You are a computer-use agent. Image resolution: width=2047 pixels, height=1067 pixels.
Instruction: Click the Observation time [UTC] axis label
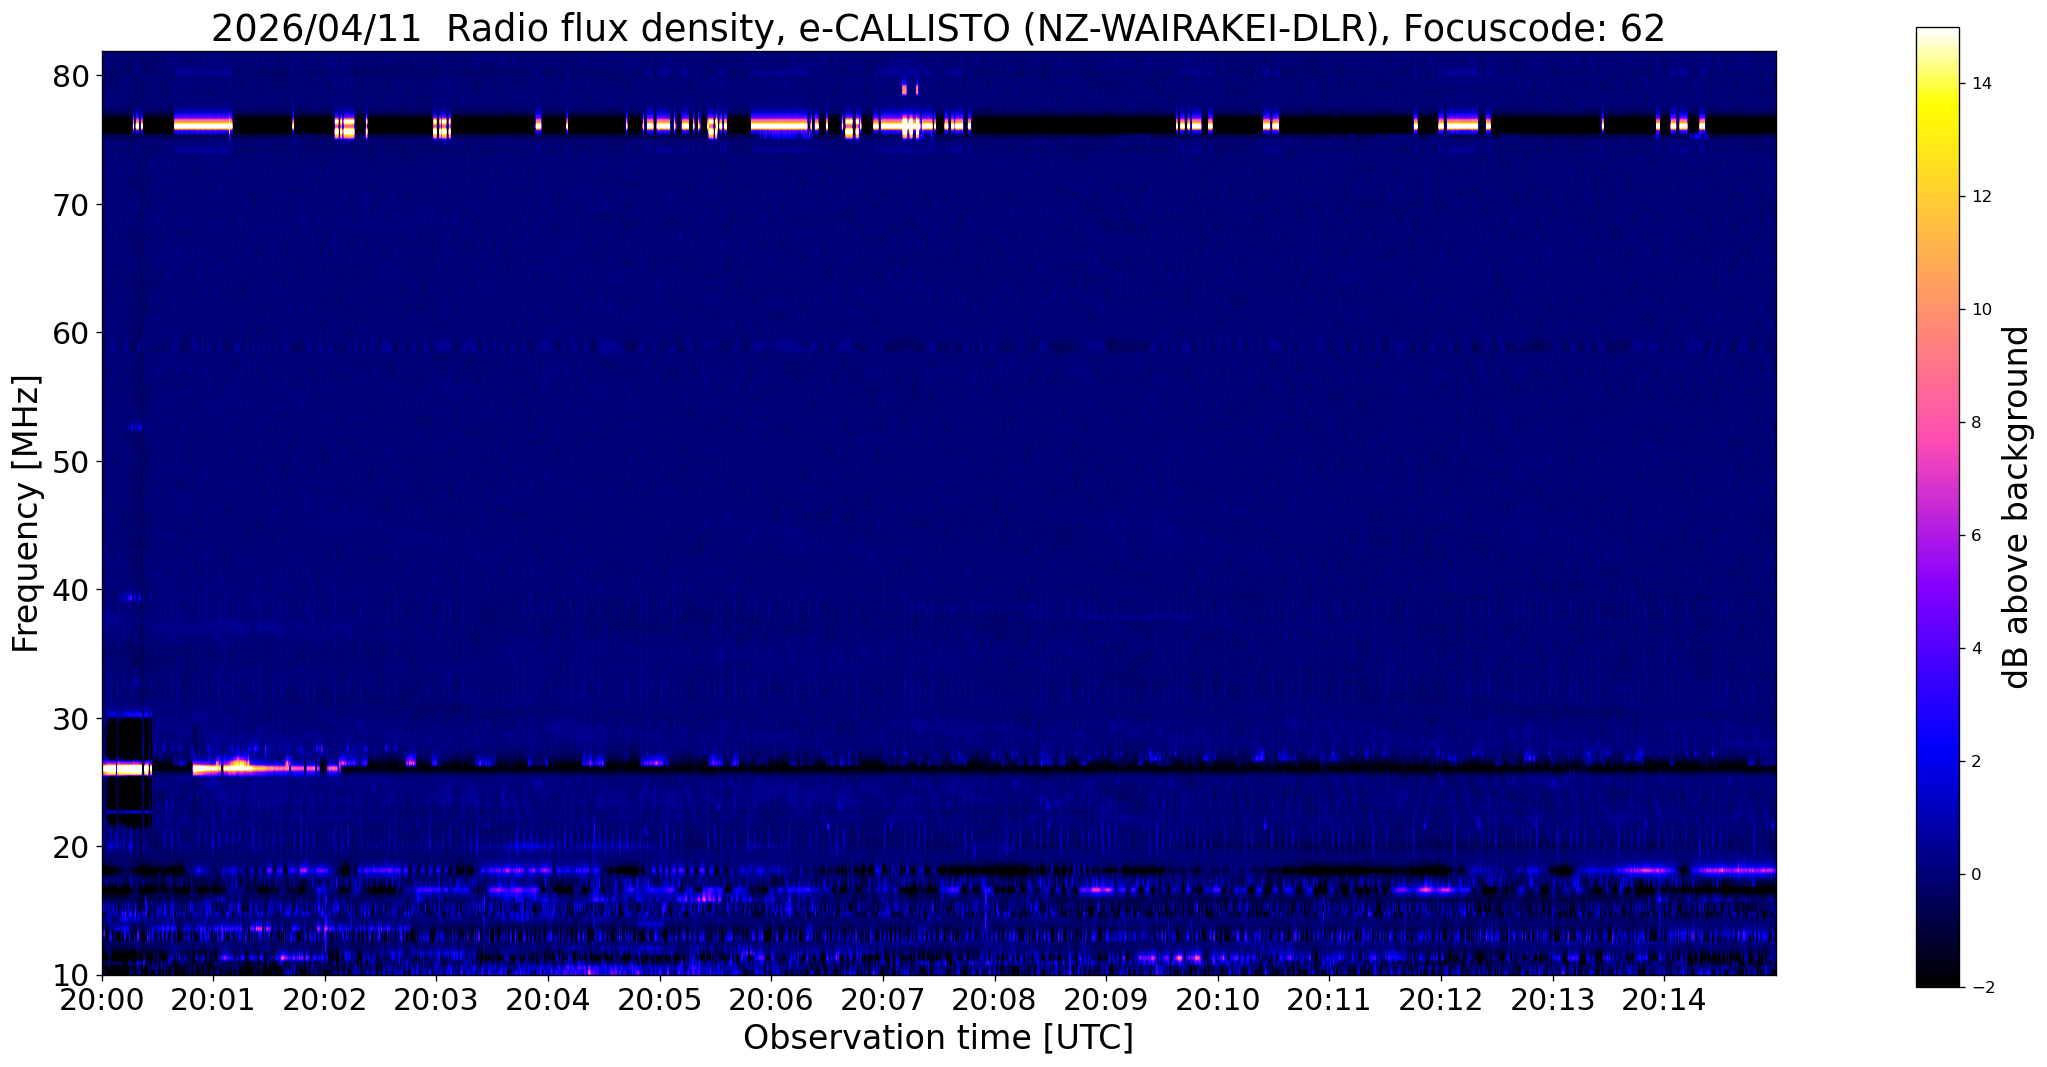coord(938,1038)
